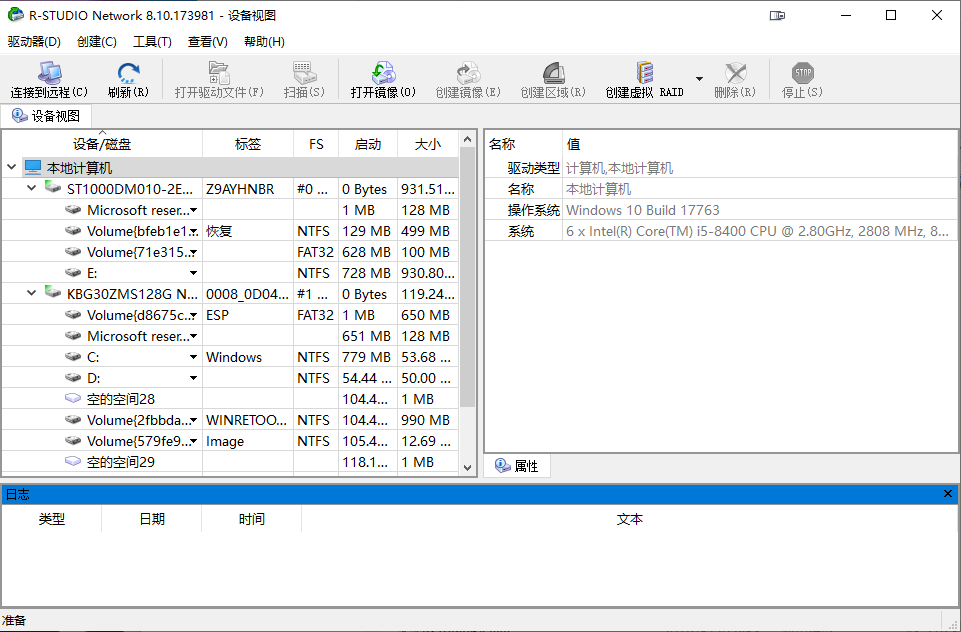The height and width of the screenshot is (632, 961).
Task: Open the 工具(T) menu
Action: pos(153,42)
